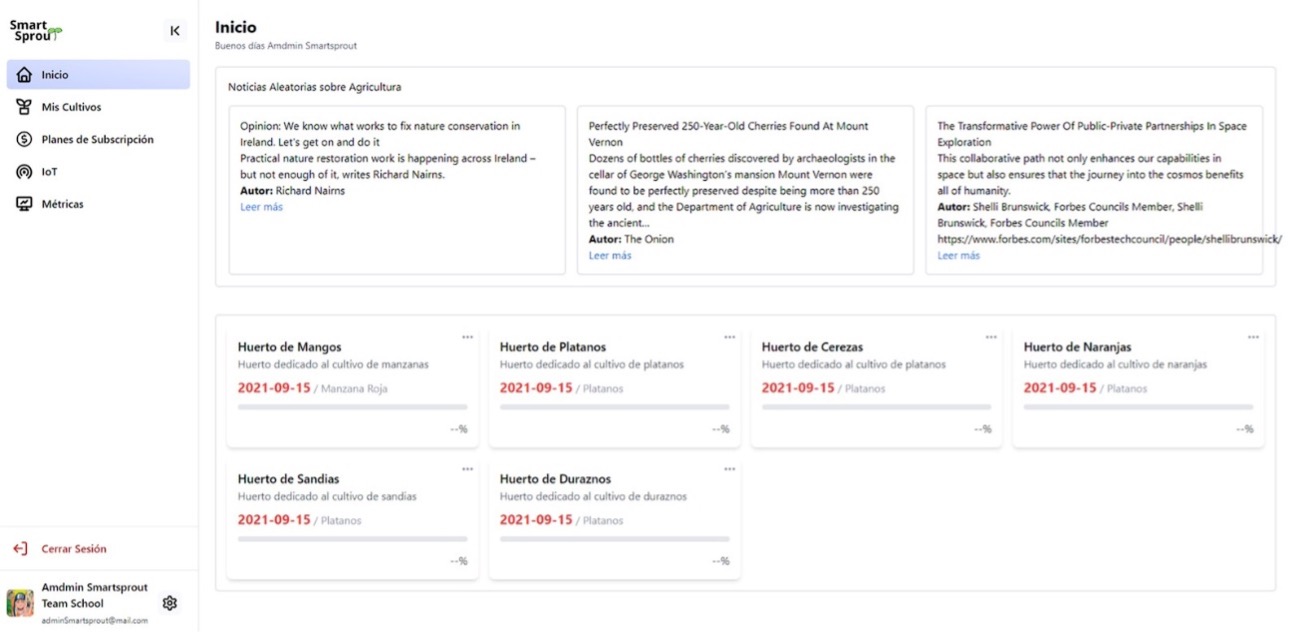Go to Mis Cultivos menu item
1295x635 pixels.
coord(71,107)
